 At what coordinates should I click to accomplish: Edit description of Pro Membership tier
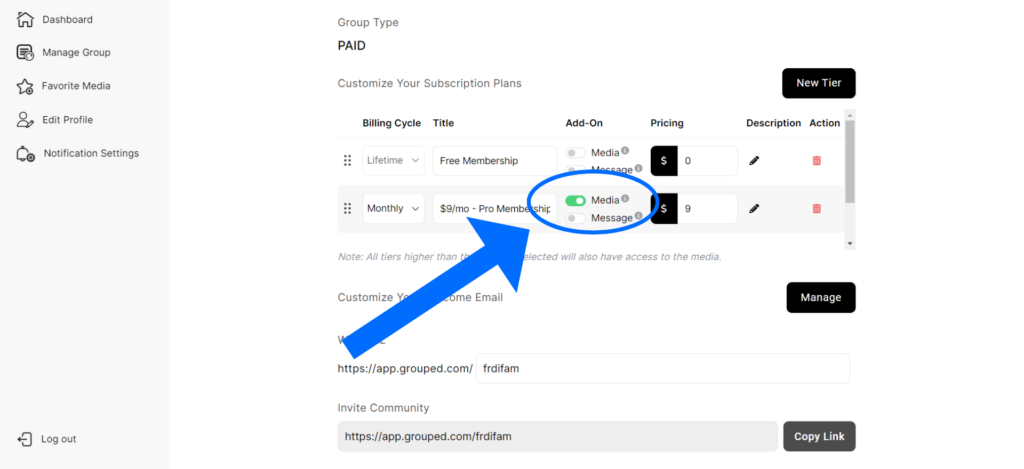pos(754,208)
